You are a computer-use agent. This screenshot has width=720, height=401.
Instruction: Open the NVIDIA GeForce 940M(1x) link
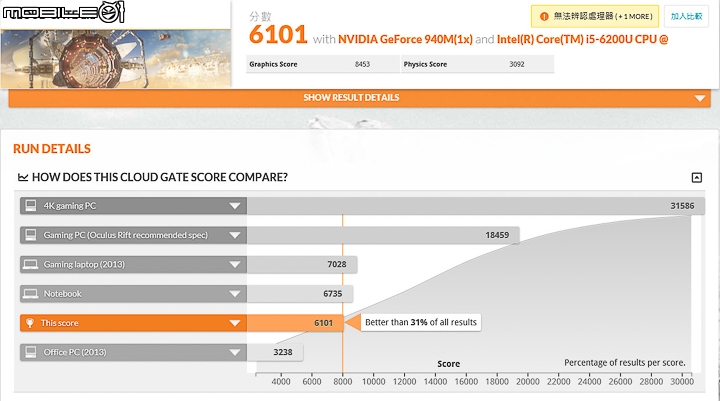(405, 40)
